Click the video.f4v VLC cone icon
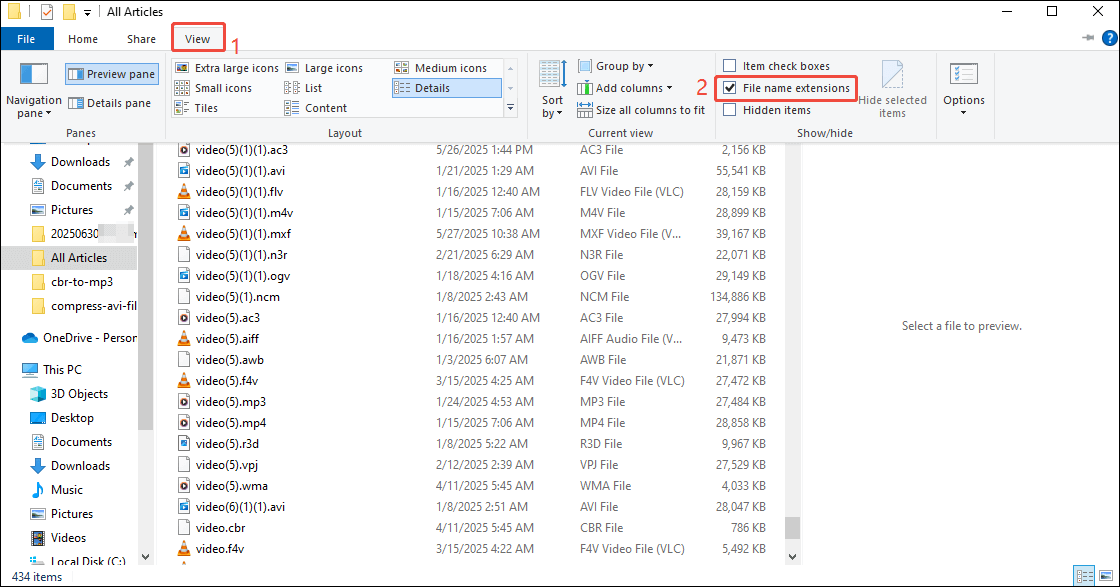Viewport: 1120px width, 587px height. point(184,548)
